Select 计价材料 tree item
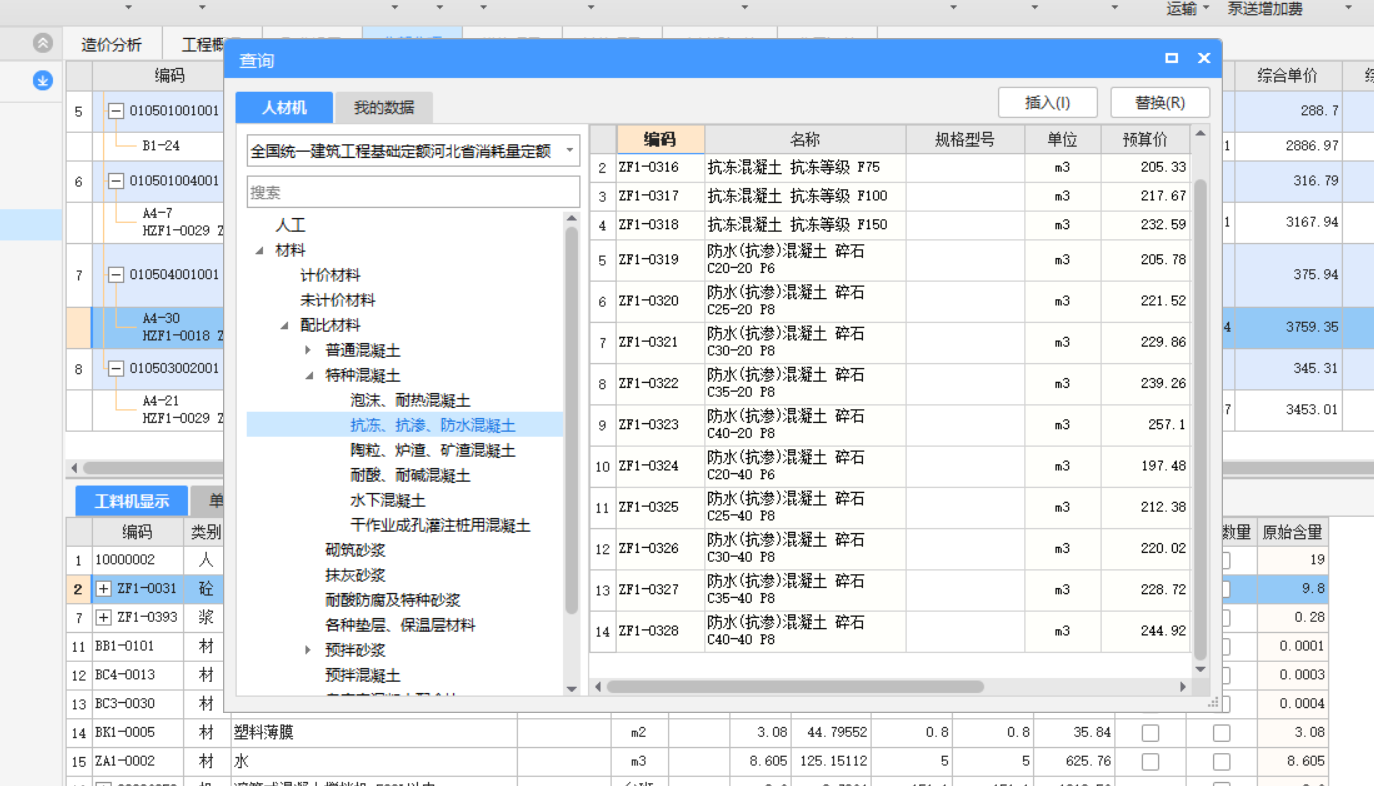This screenshot has height=786, width=1374. [330, 276]
